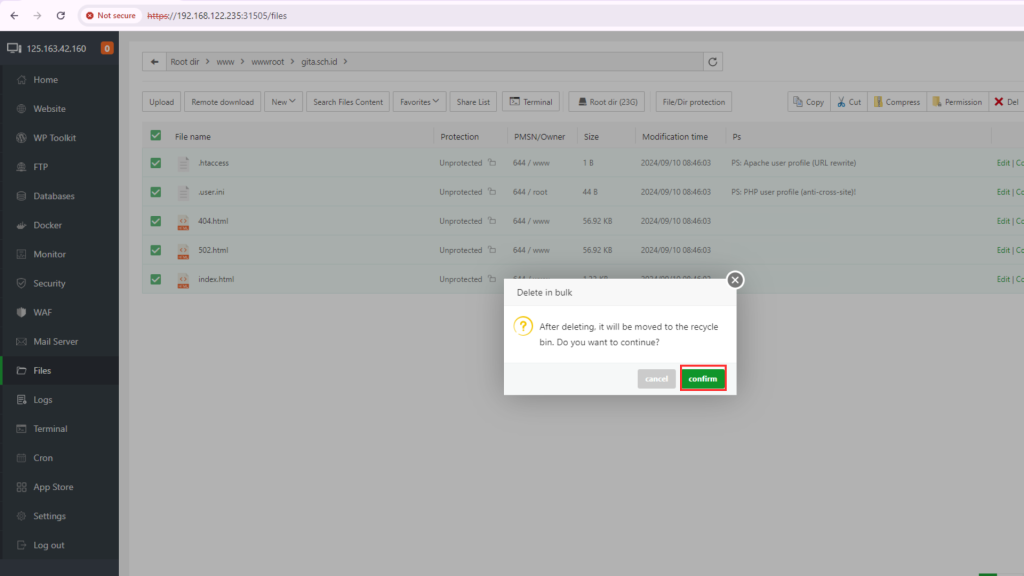The width and height of the screenshot is (1024, 576).
Task: Click the Compress toolbar button
Action: click(896, 102)
